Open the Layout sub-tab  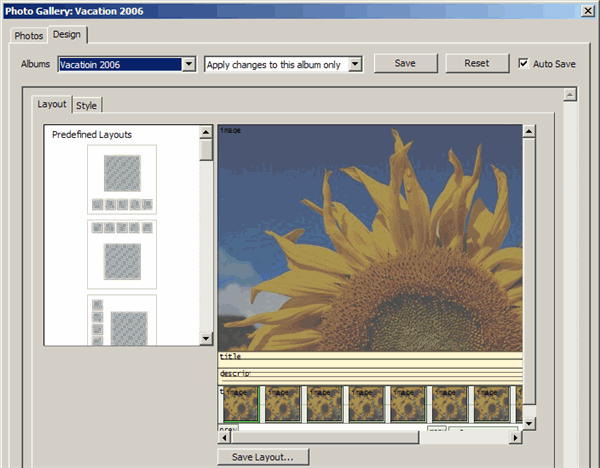52,104
